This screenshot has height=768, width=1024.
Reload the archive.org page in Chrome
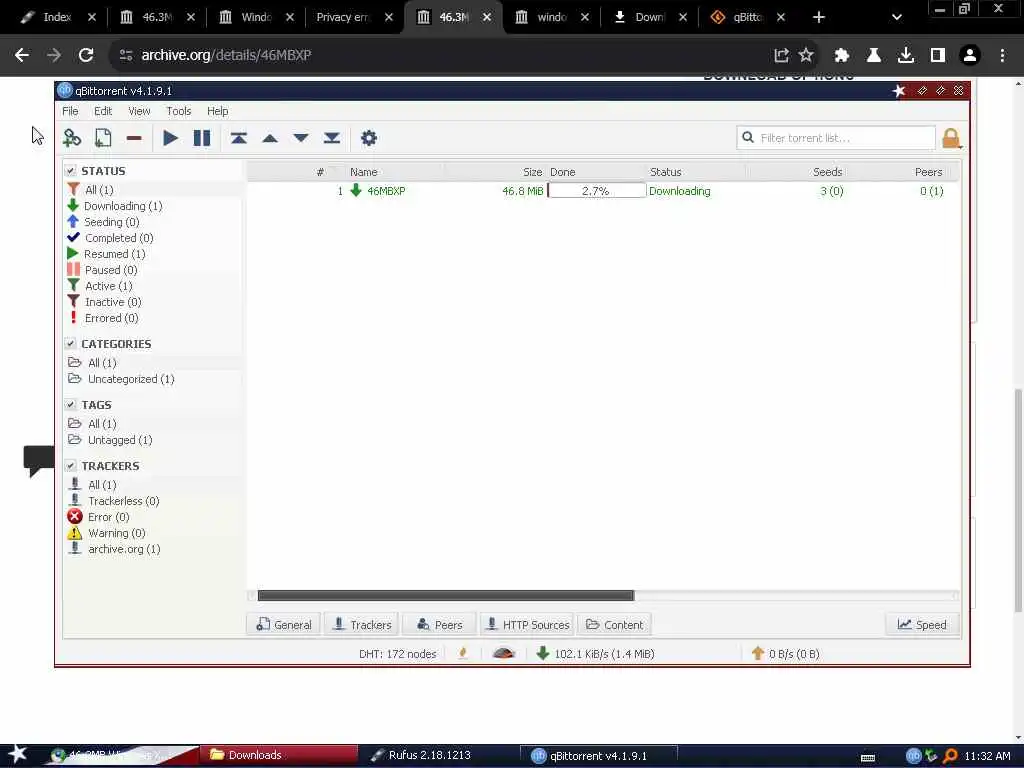[86, 55]
